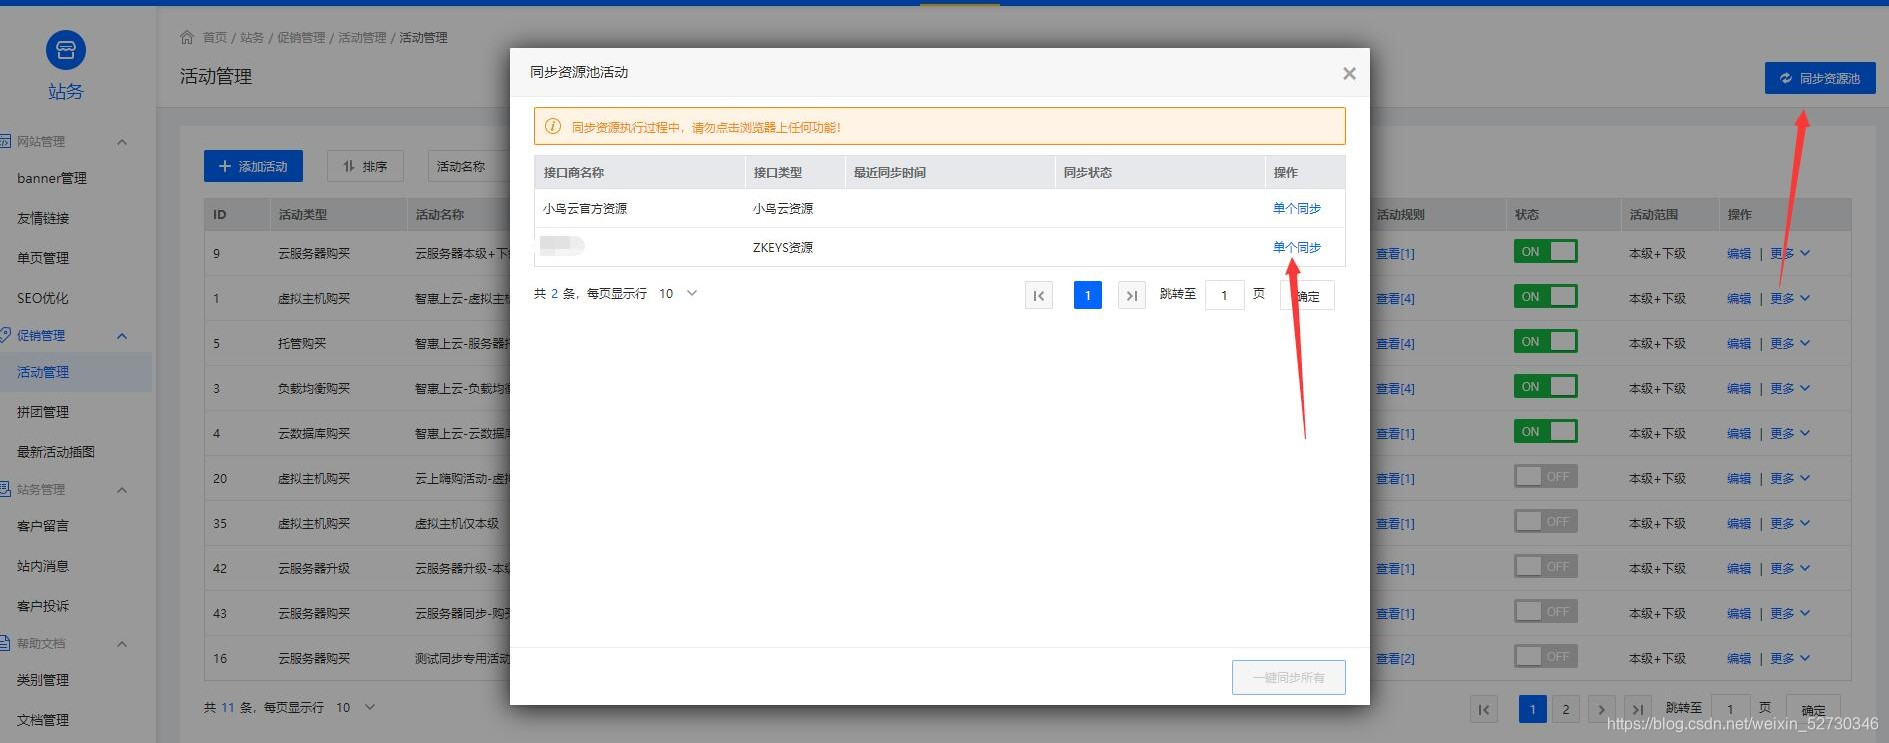Image resolution: width=1889 pixels, height=743 pixels.
Task: Click the 添加活动 button
Action: point(253,166)
